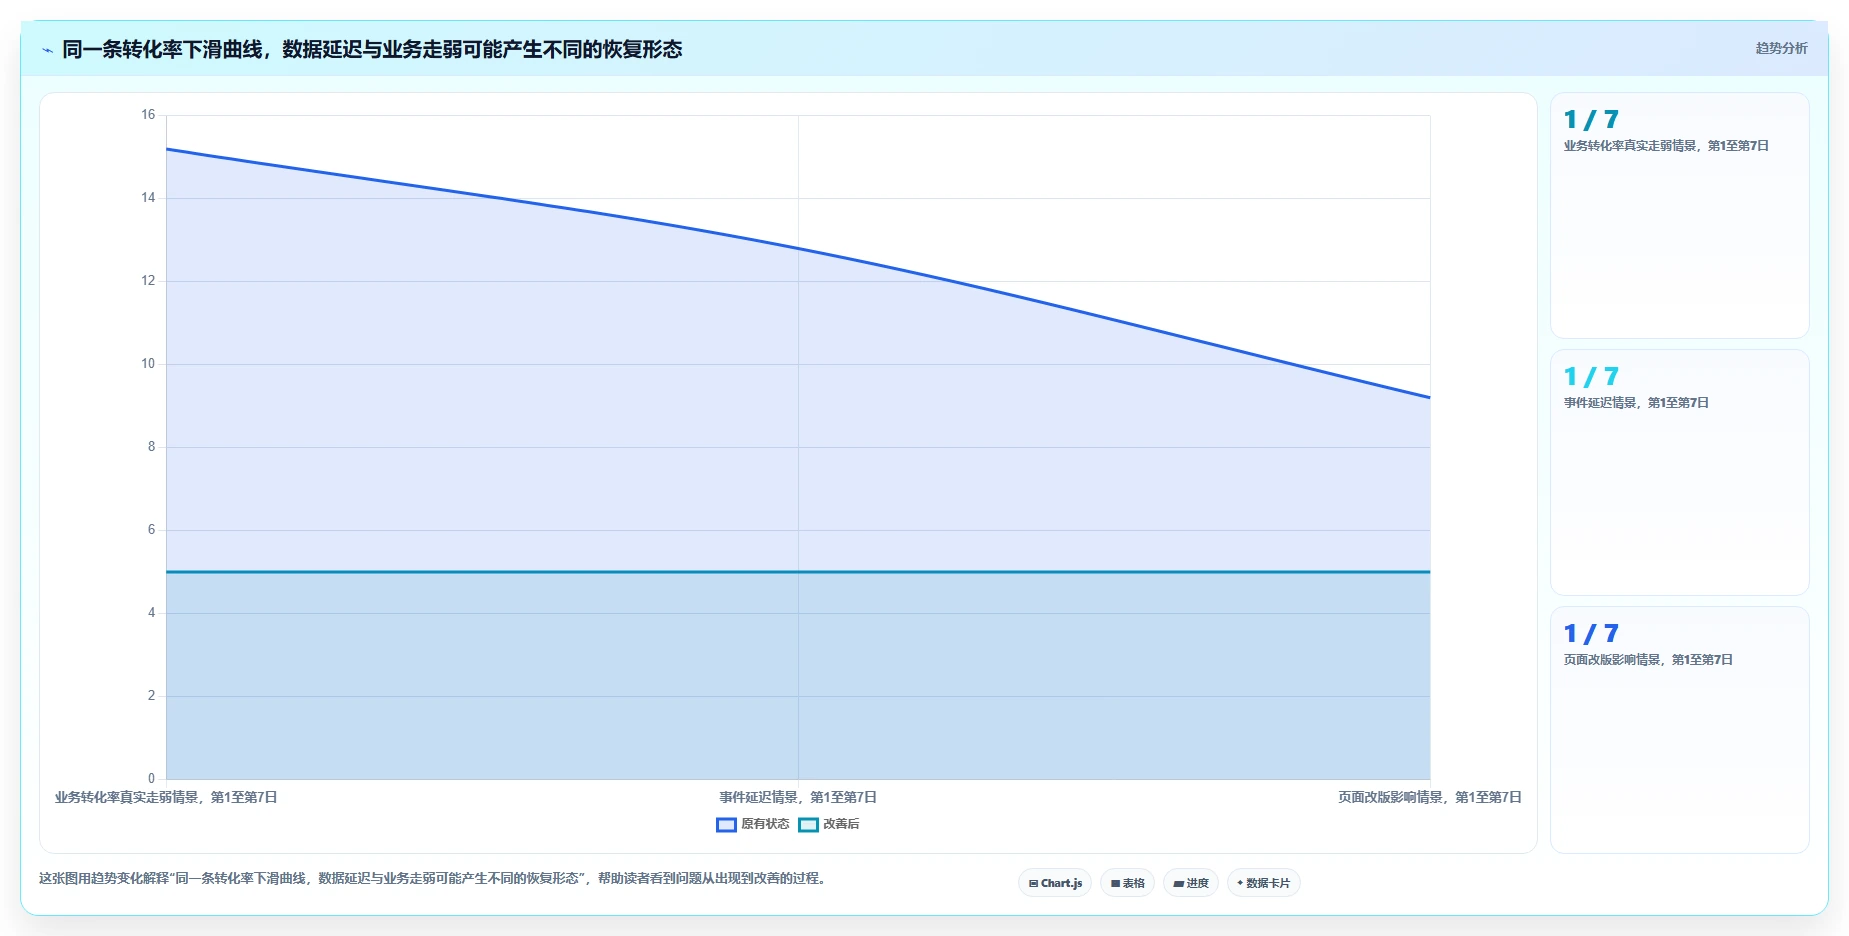Click x-axis label 页面改版影响情景，第1至第7日
1849x936 pixels.
[1430, 797]
